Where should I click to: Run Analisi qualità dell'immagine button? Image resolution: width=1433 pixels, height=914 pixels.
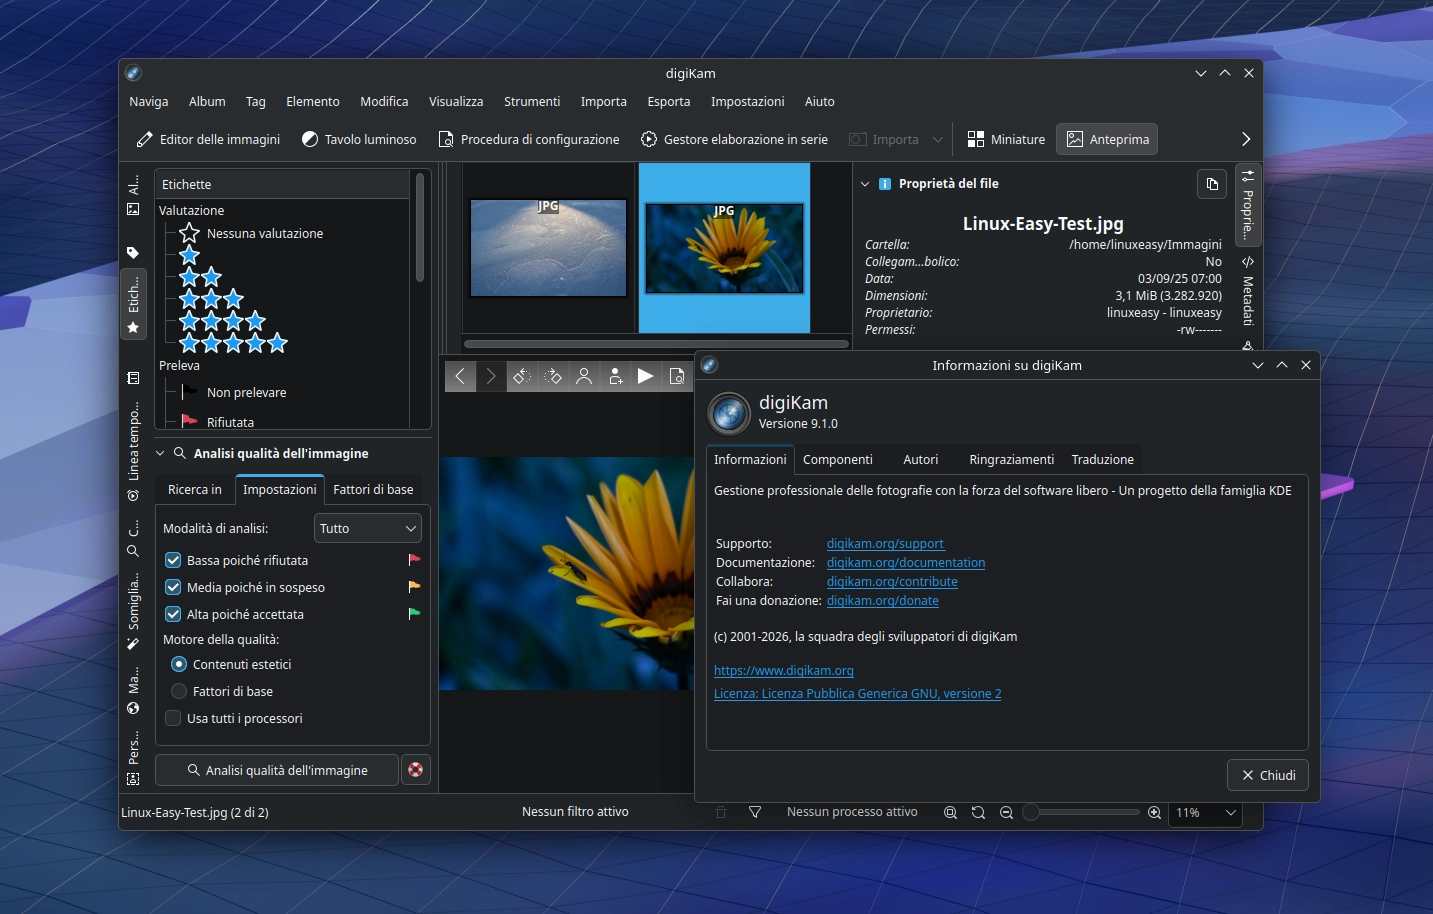point(277,770)
